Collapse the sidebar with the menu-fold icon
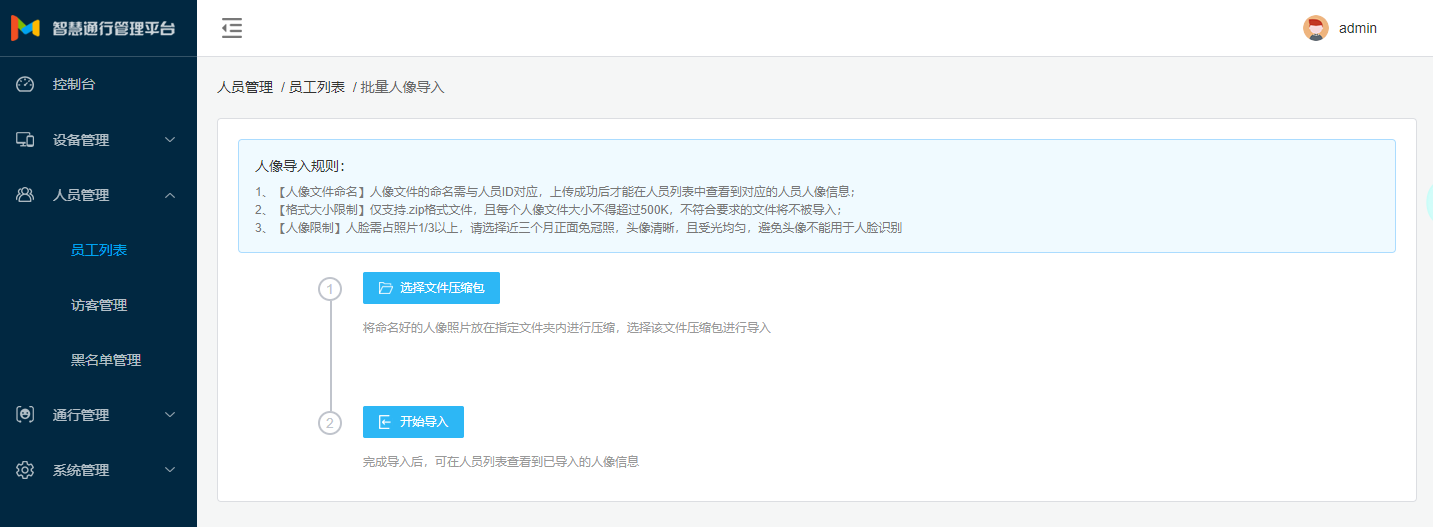Viewport: 1433px width, 527px height. pos(232,28)
